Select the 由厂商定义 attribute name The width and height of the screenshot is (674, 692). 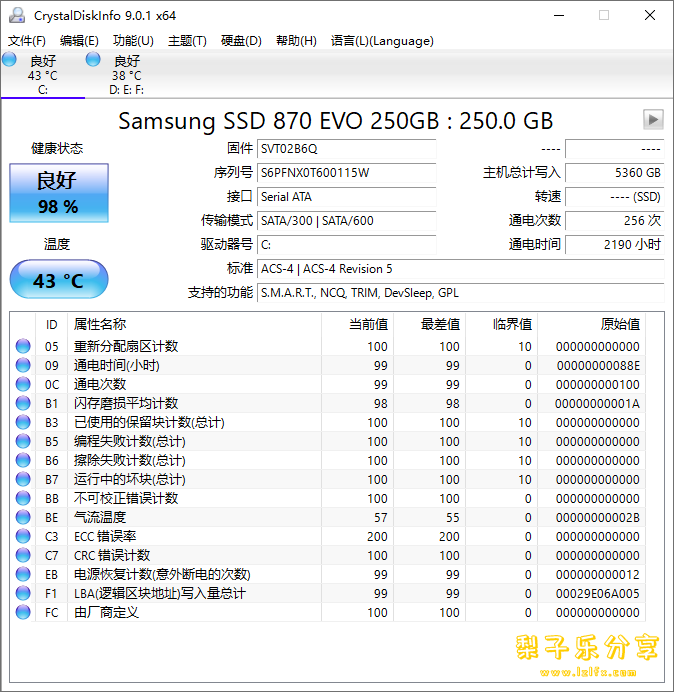click(x=106, y=612)
